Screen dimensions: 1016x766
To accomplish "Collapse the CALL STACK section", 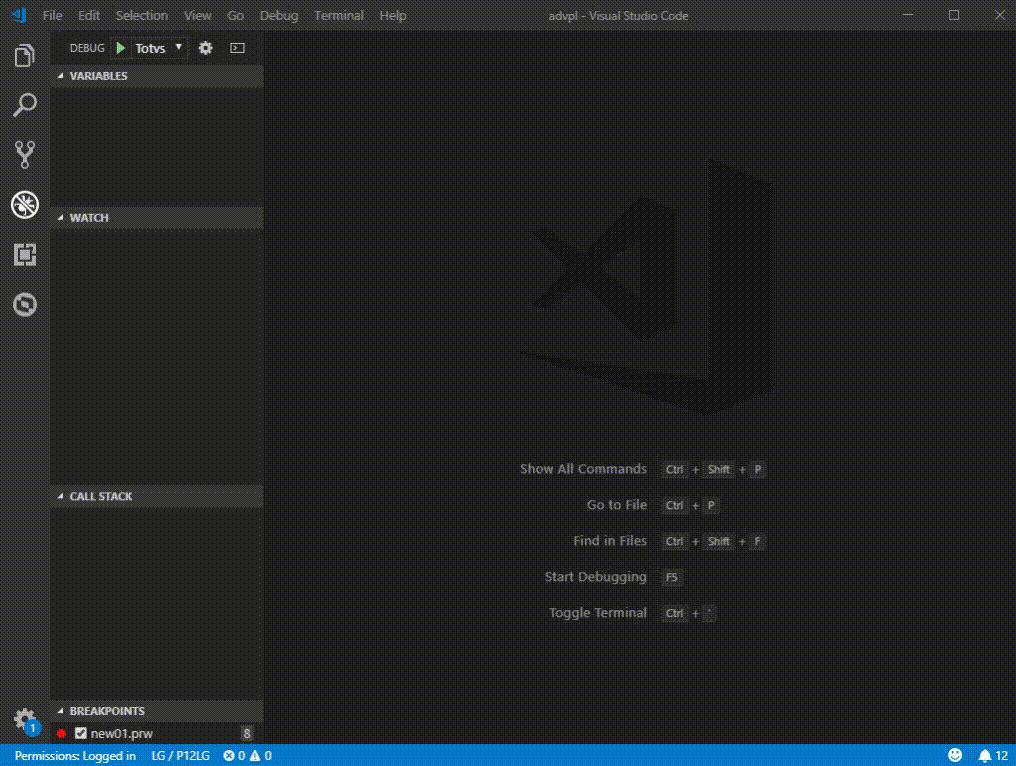I will click(157, 496).
